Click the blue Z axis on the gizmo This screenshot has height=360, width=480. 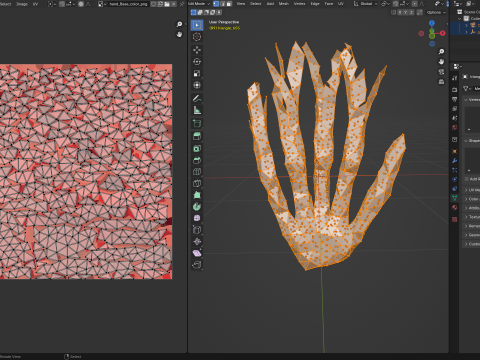[x=432, y=23]
